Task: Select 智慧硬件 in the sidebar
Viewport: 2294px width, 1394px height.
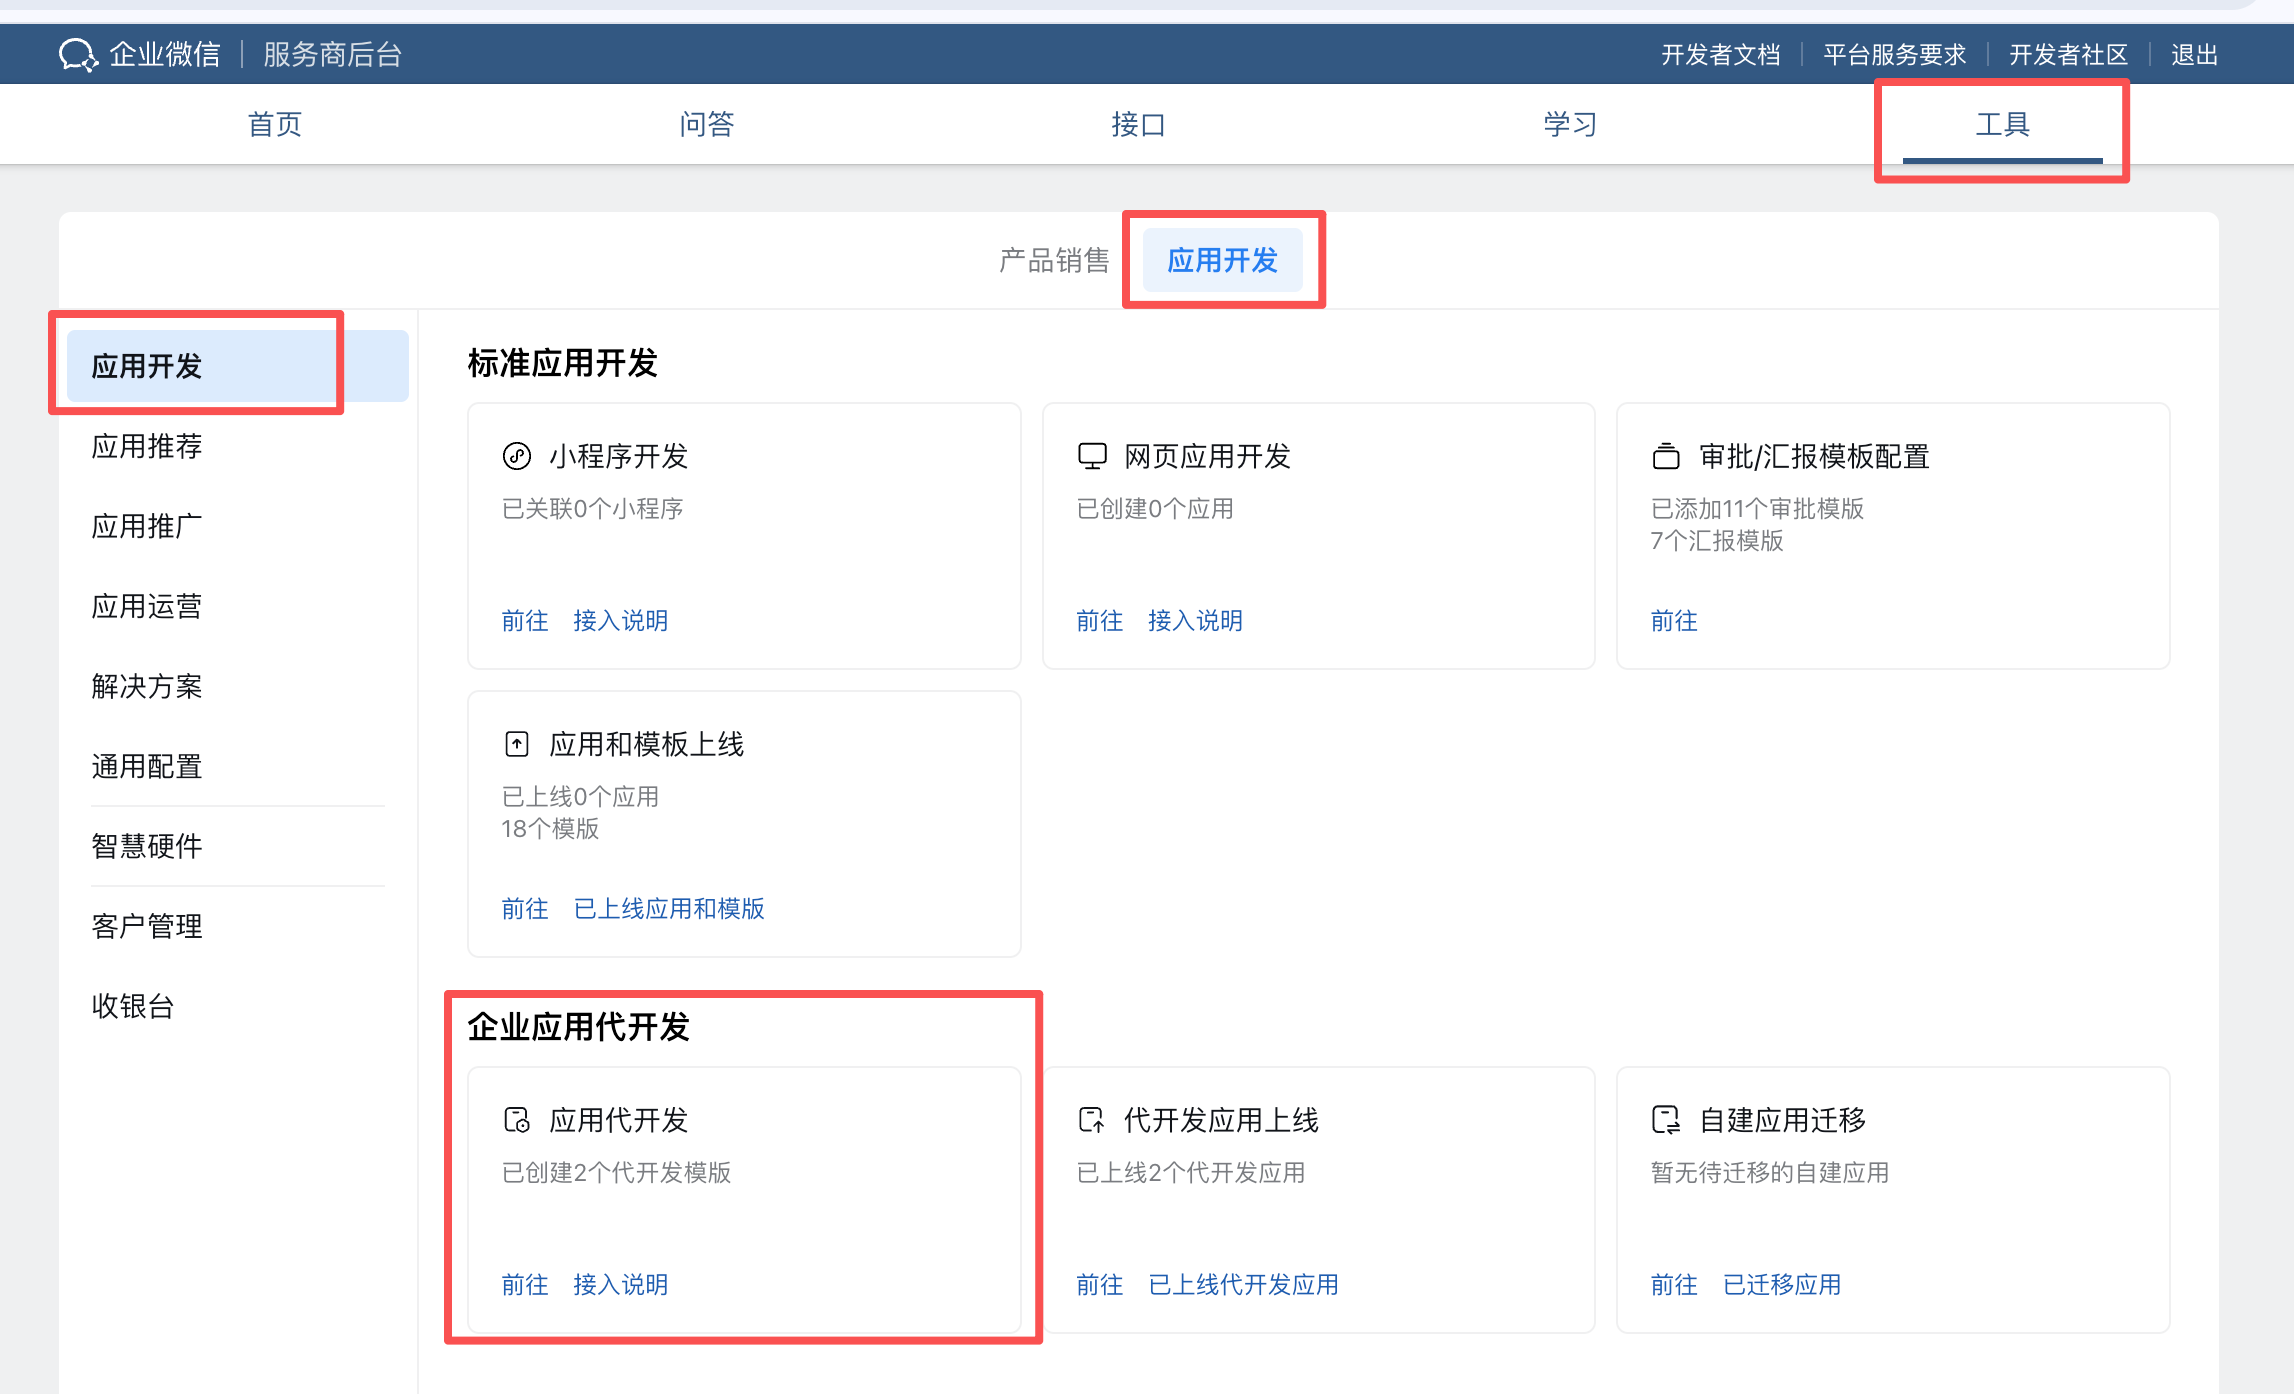Action: coord(147,846)
